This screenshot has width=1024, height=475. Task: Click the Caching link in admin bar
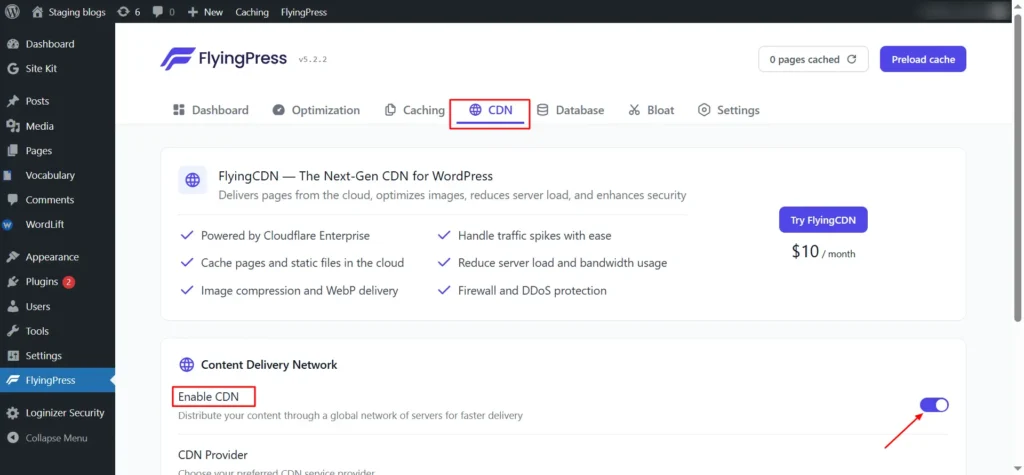coord(252,12)
